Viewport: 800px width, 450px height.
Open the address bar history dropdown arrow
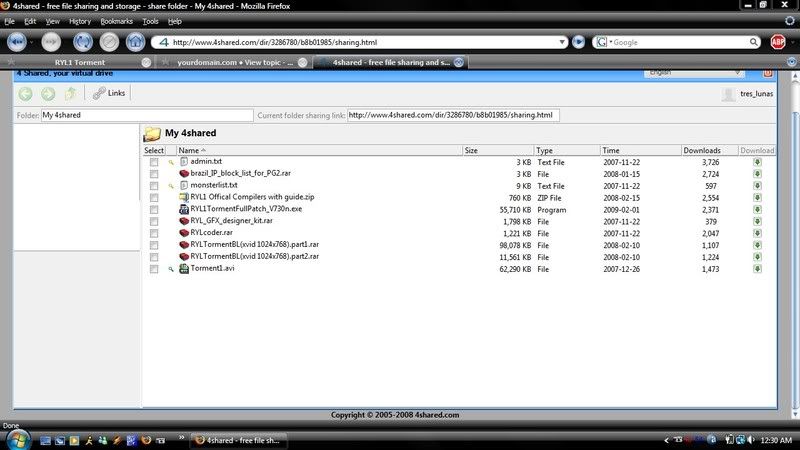pyautogui.click(x=562, y=42)
